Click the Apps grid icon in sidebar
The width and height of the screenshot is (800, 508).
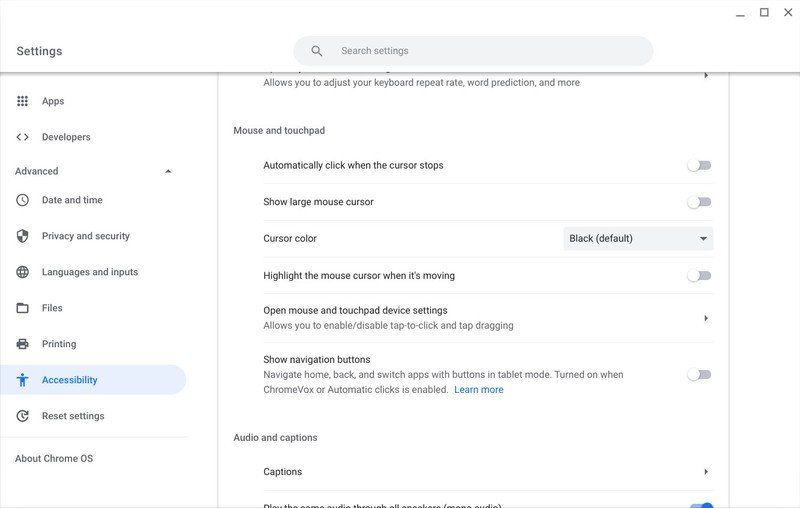(22, 101)
